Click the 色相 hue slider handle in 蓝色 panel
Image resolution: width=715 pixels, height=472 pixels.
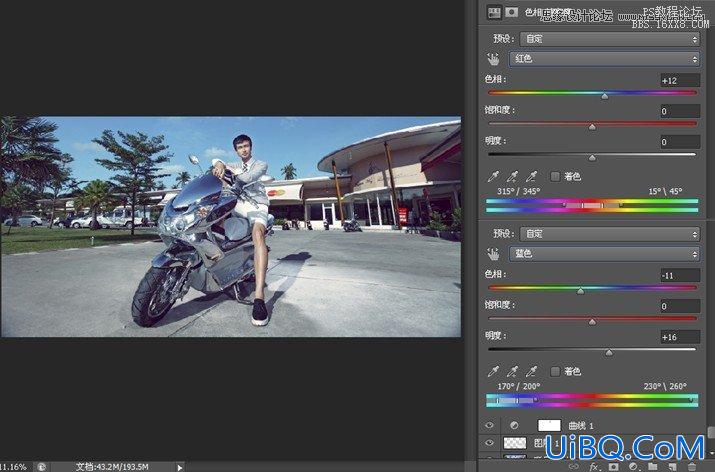pyautogui.click(x=580, y=290)
